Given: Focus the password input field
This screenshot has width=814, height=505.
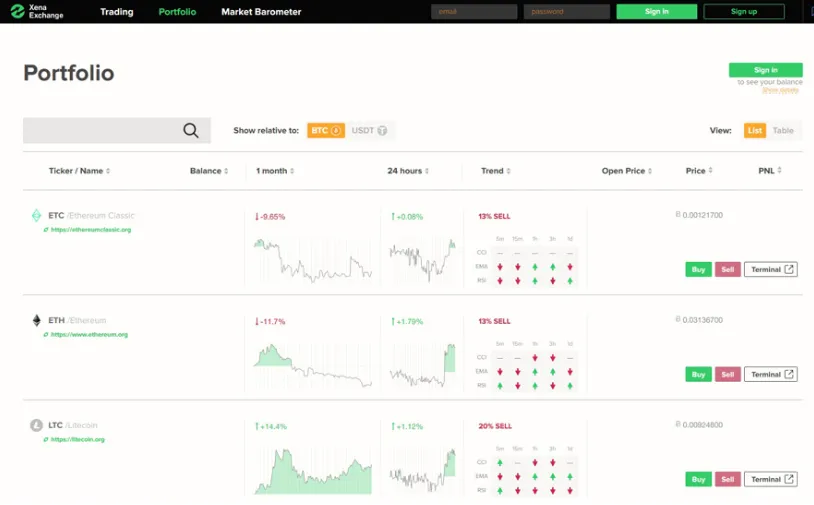Looking at the screenshot, I should pos(566,11).
